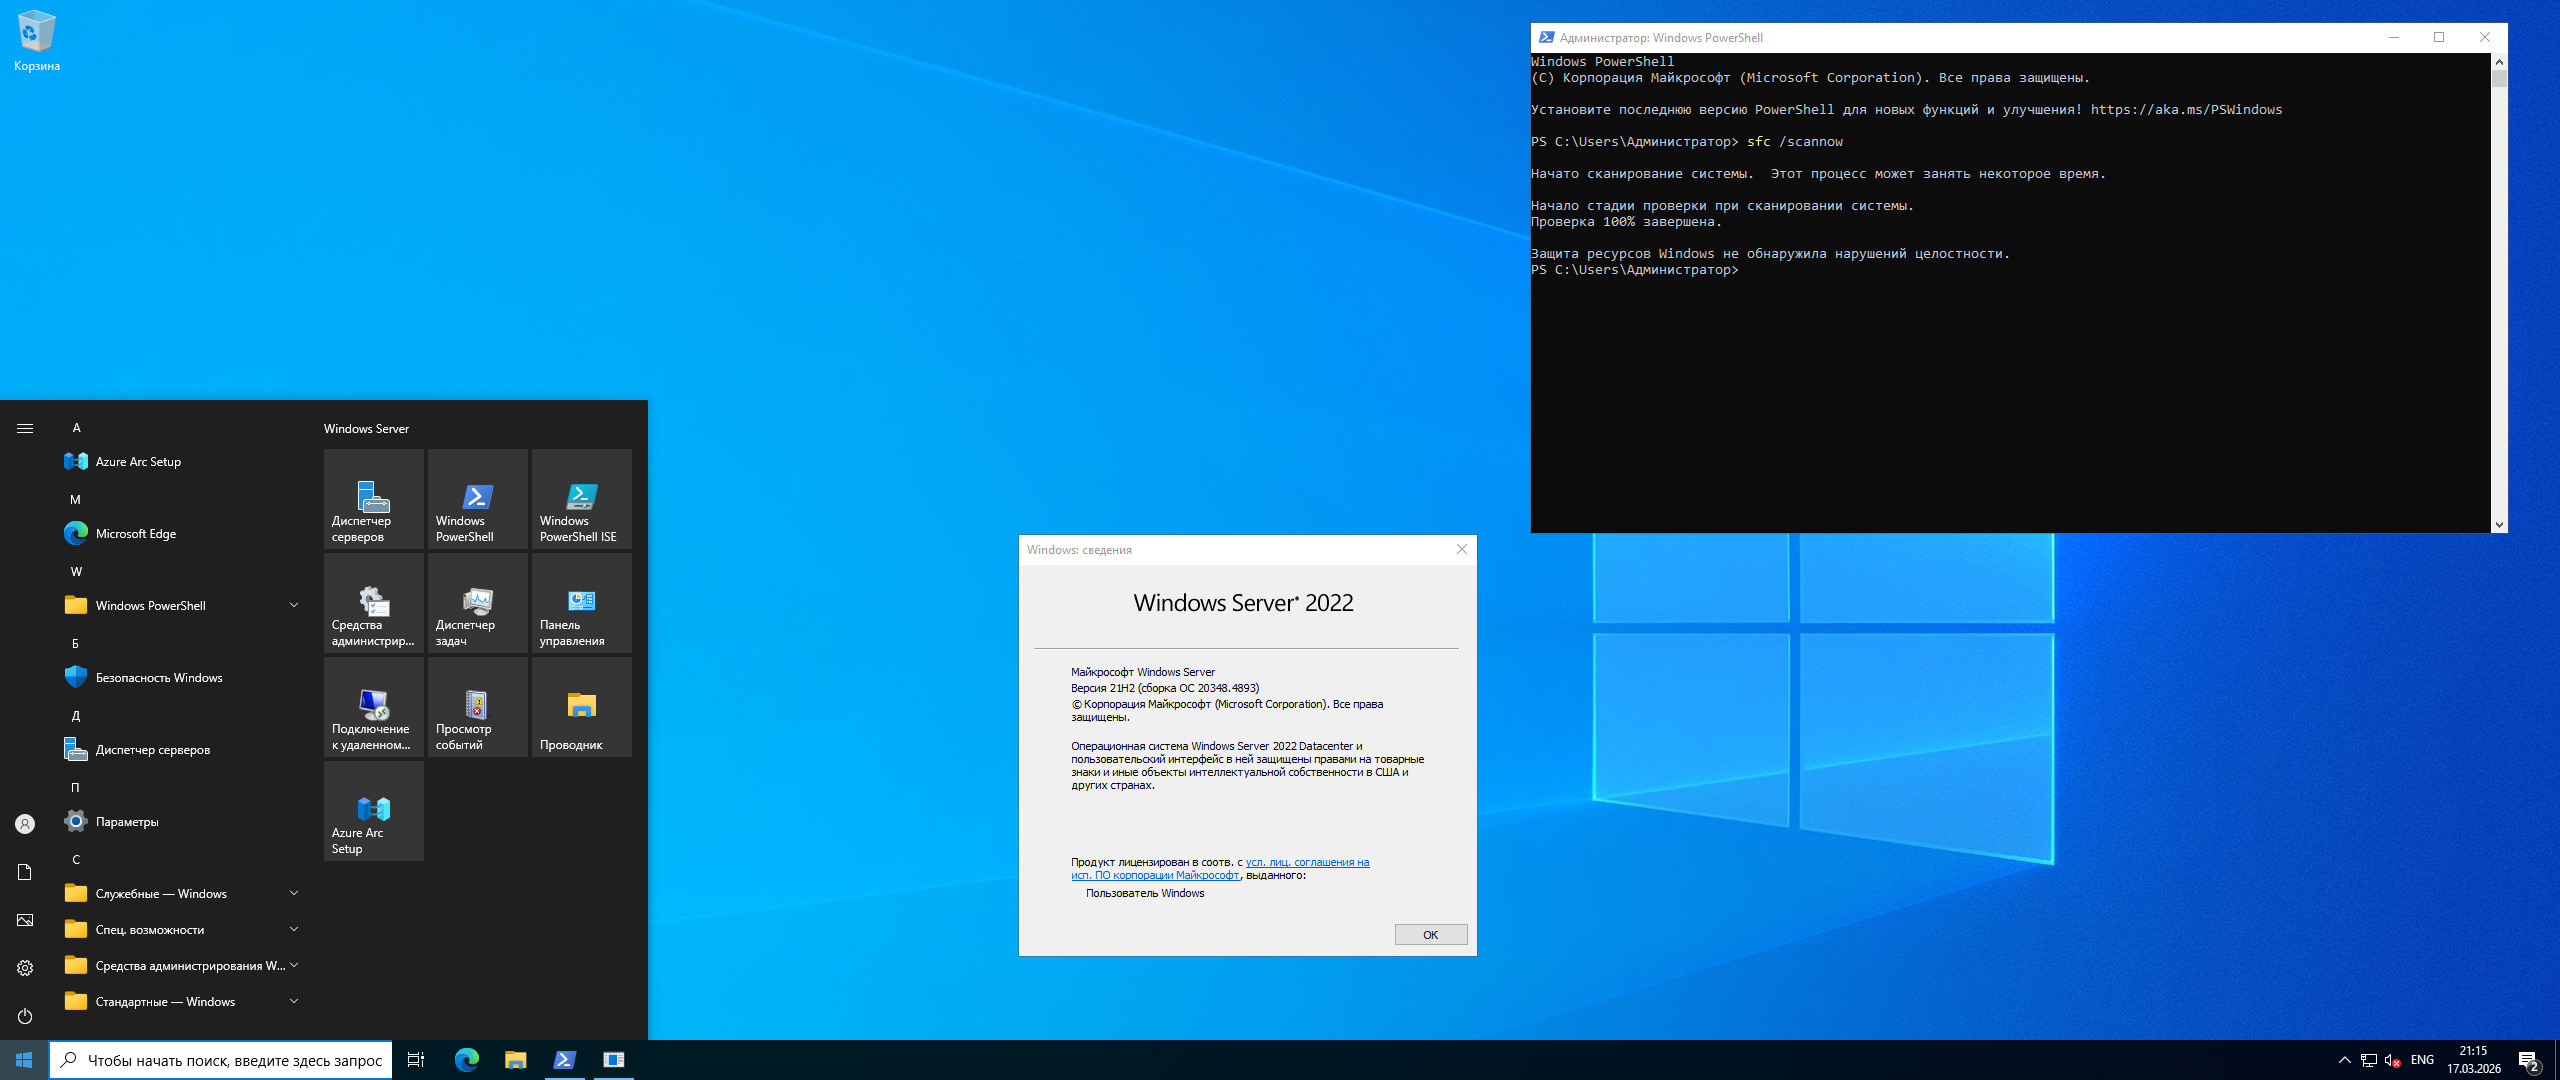Screen dimensions: 2560x1080
Task: Open the Диспетчер задач tile
Action: click(x=477, y=602)
